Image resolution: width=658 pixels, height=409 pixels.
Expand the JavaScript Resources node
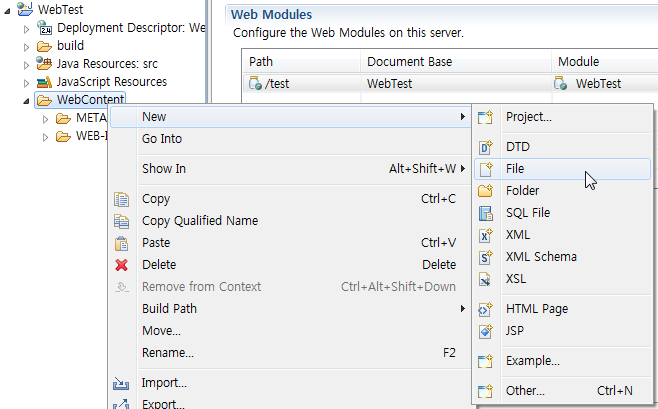coord(26,83)
